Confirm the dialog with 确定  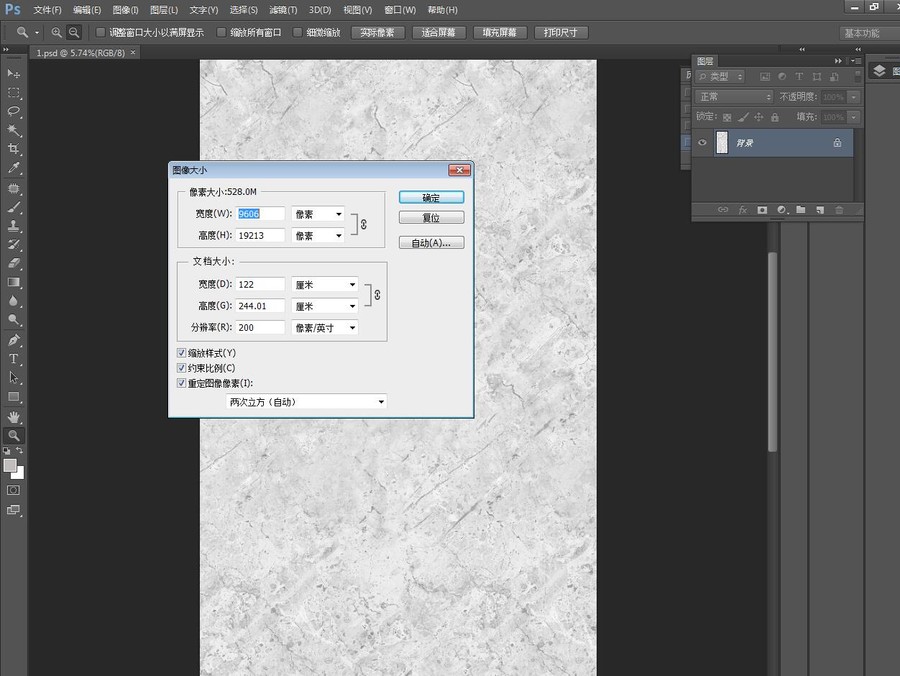(x=431, y=197)
